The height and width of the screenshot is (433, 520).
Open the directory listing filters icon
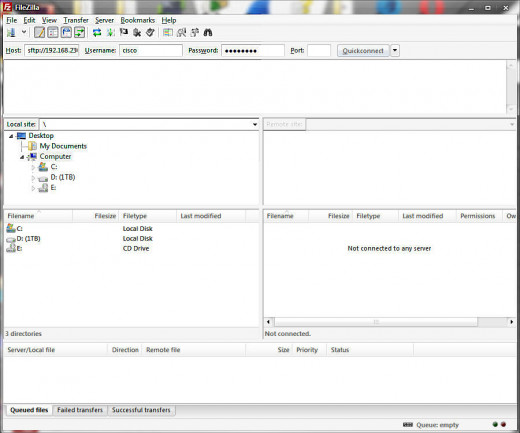[x=168, y=32]
